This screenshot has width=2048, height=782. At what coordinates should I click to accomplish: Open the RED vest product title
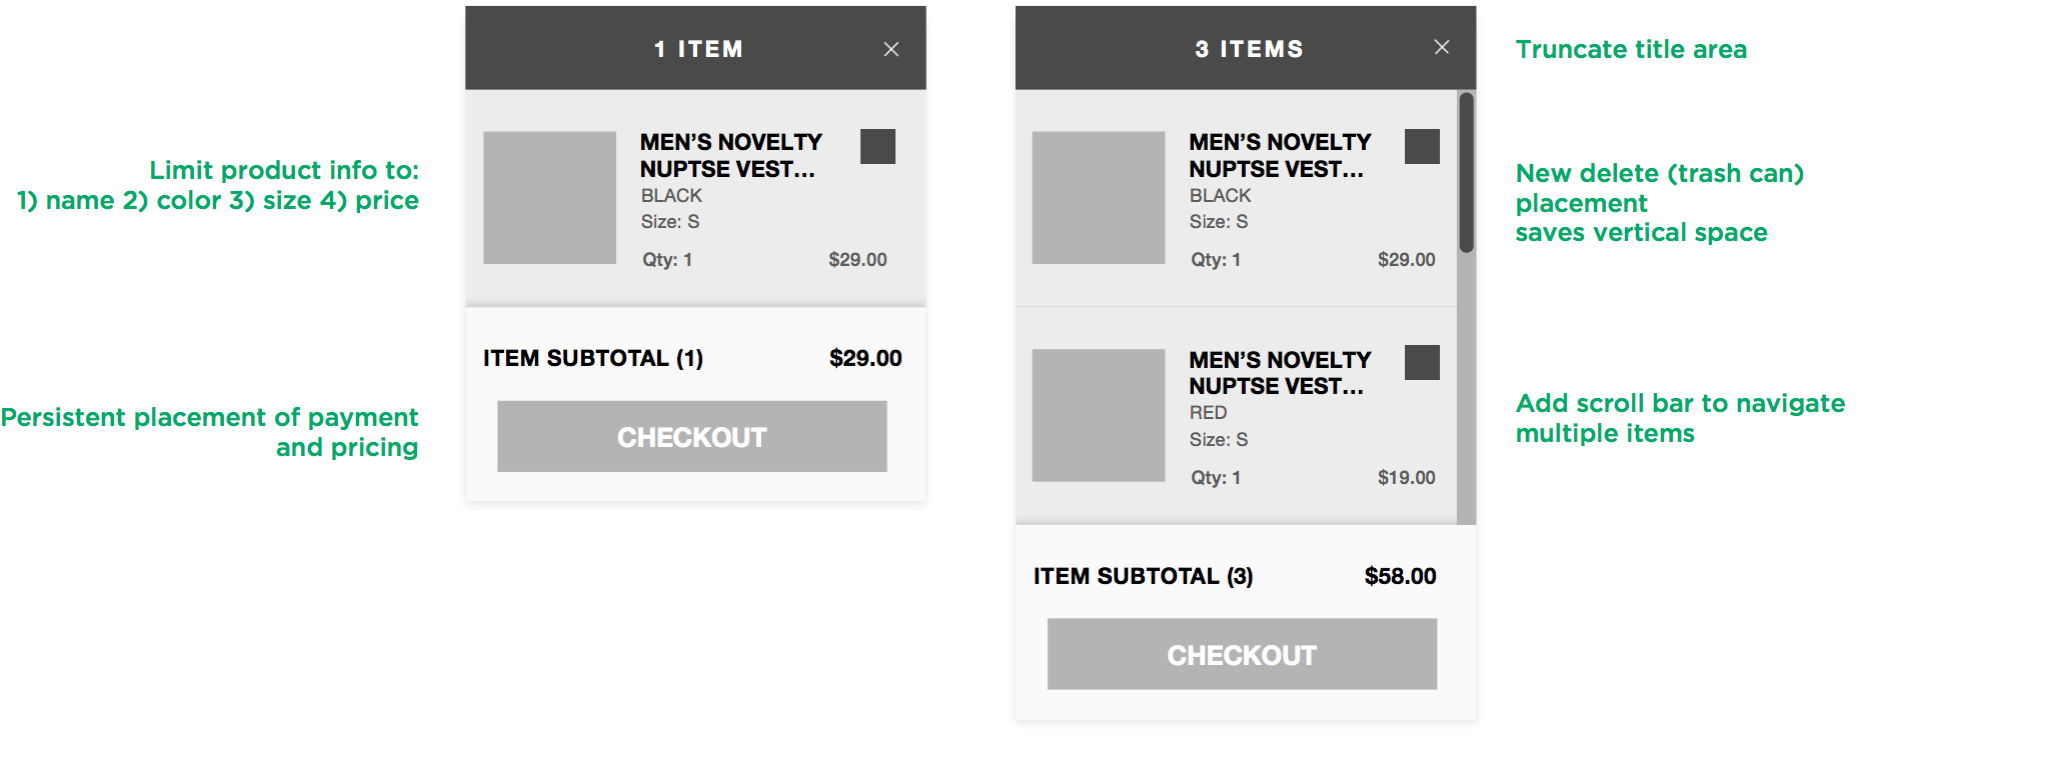coord(1280,373)
